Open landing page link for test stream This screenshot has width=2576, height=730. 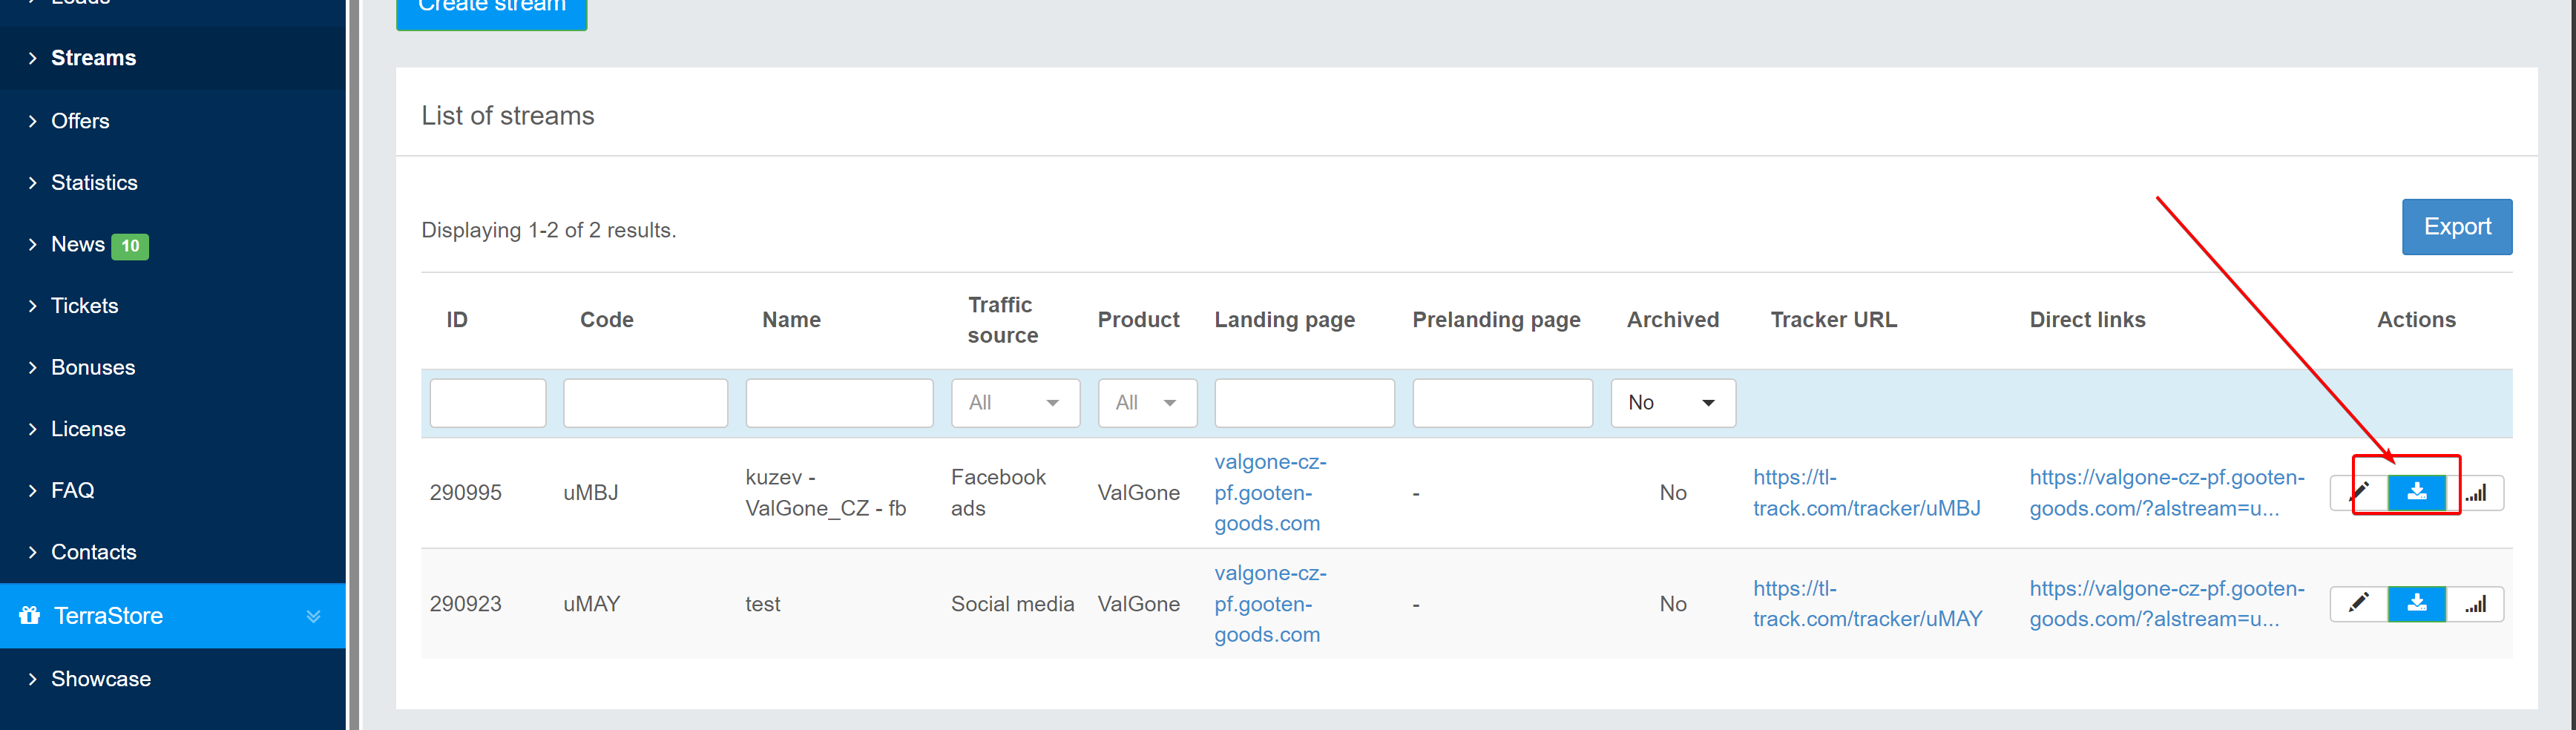(x=1270, y=603)
